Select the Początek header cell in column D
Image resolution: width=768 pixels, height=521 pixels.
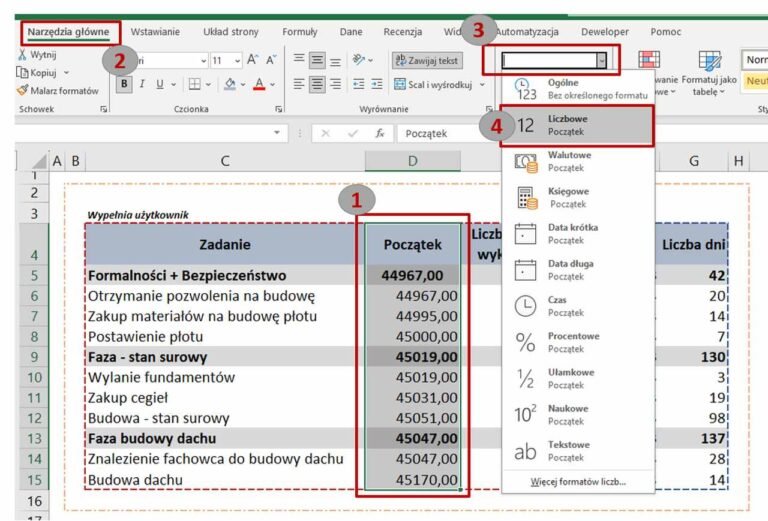pos(412,243)
